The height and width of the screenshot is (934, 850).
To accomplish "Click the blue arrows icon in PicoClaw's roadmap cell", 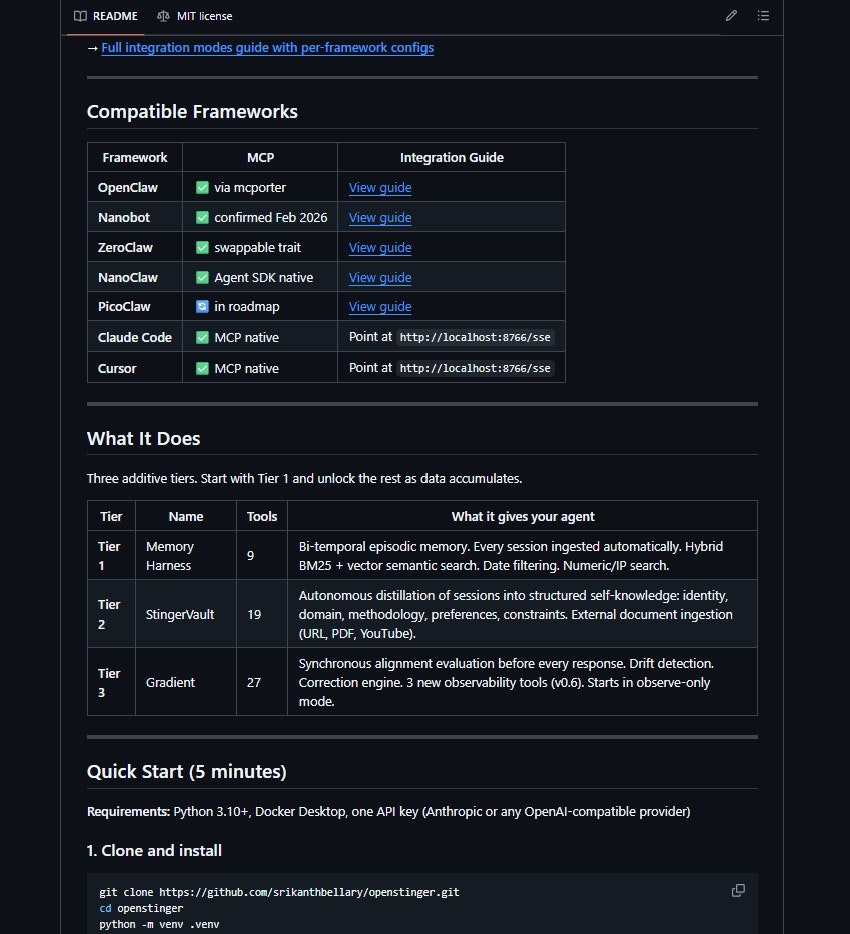I will click(200, 307).
